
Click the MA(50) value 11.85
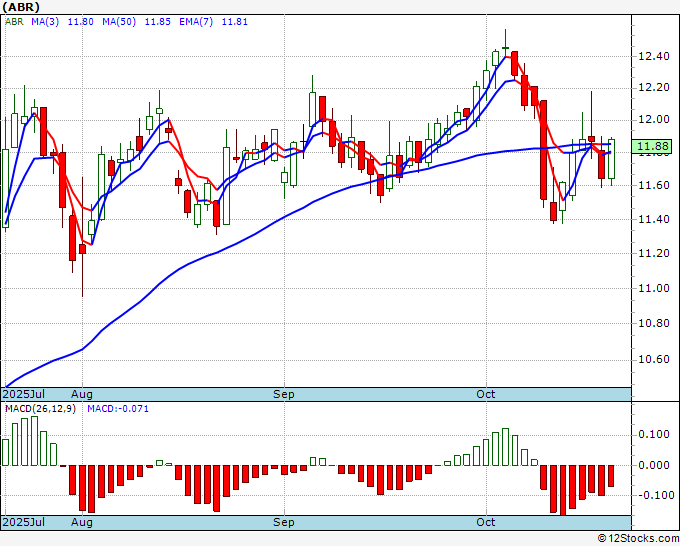point(157,22)
